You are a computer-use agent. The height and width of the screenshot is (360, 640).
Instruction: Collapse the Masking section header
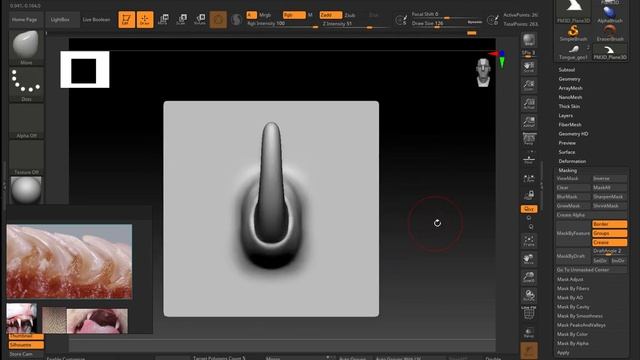(567, 170)
